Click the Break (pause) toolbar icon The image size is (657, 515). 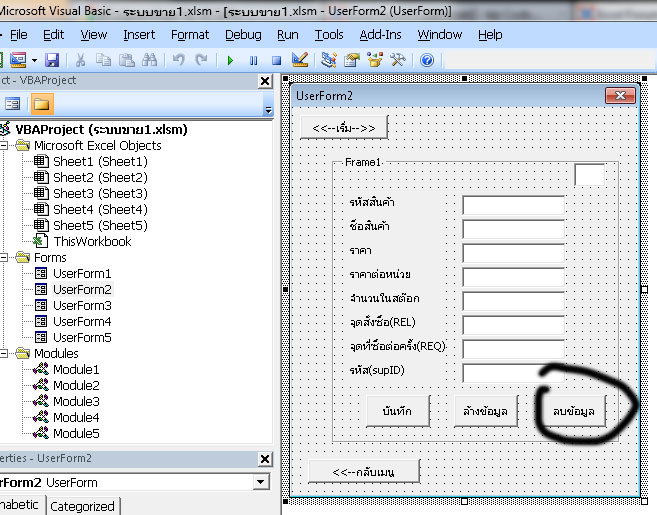click(x=253, y=60)
